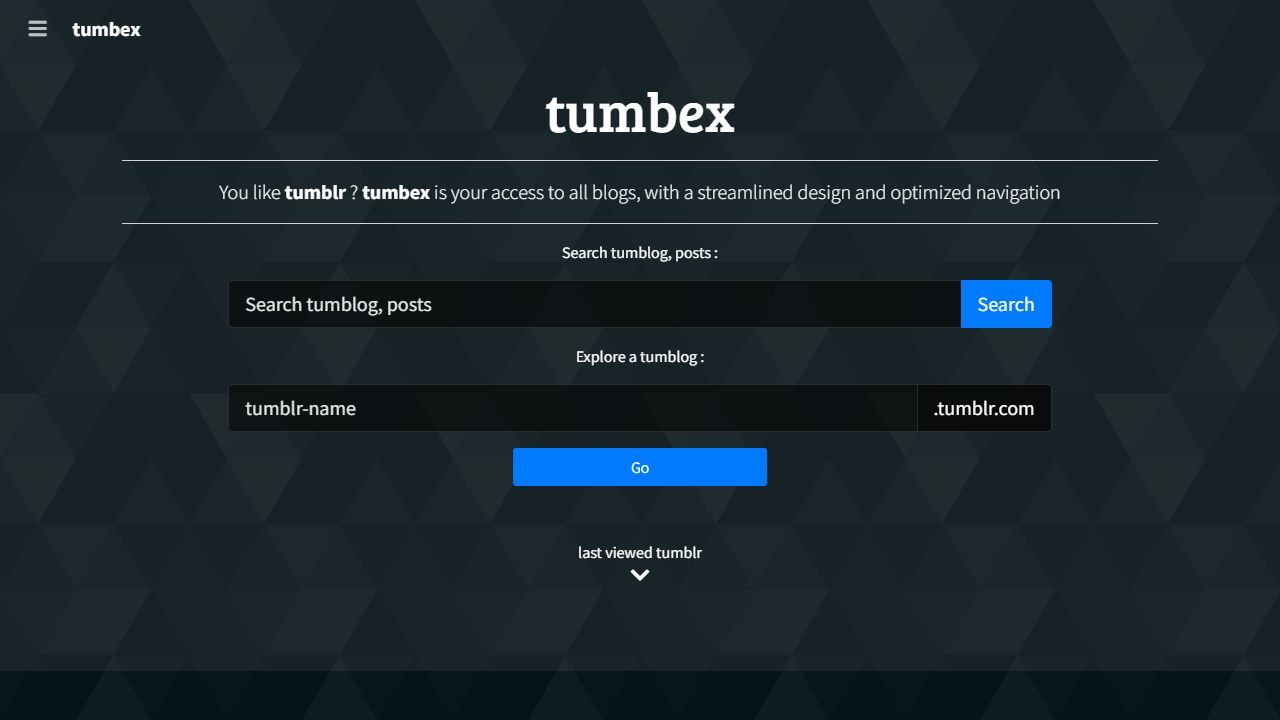The height and width of the screenshot is (720, 1280).
Task: Click the 'Search tumblog, posts :' label
Action: 640,252
